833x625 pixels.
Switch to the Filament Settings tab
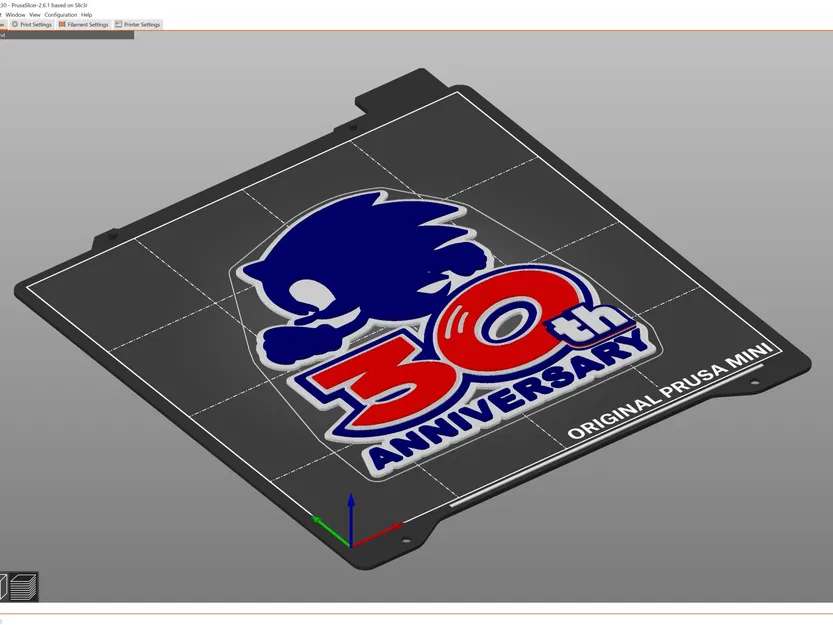88,24
